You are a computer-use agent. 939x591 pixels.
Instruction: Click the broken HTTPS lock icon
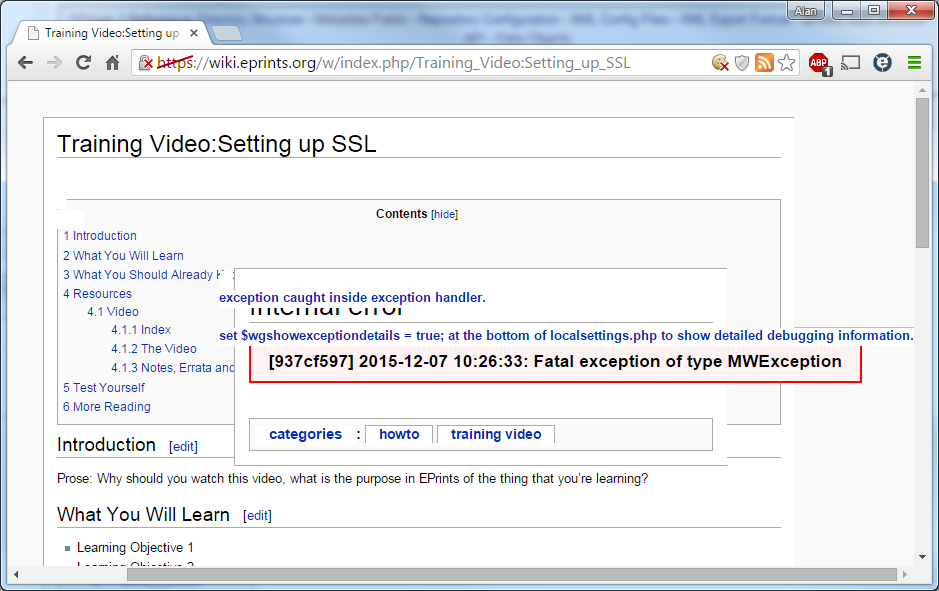click(146, 62)
